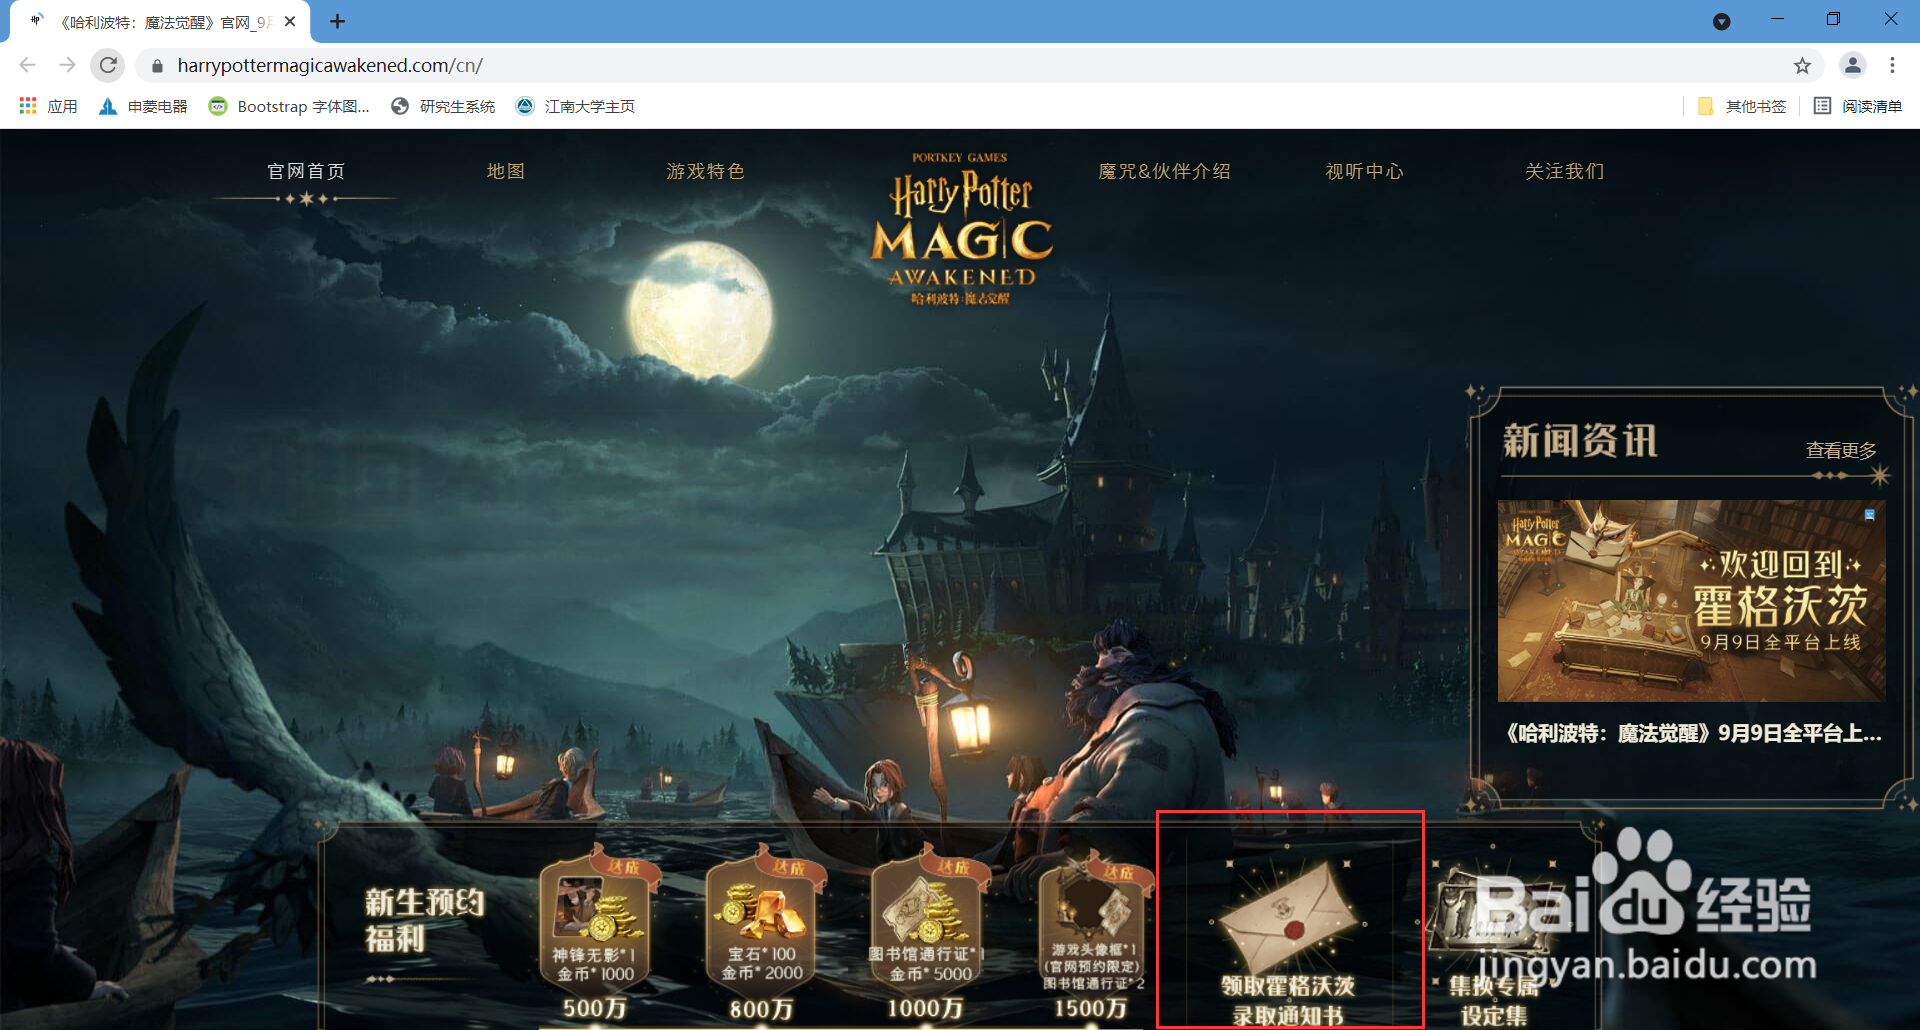Open the 申菱电器 bookmark
The height and width of the screenshot is (1030, 1920).
(x=143, y=106)
